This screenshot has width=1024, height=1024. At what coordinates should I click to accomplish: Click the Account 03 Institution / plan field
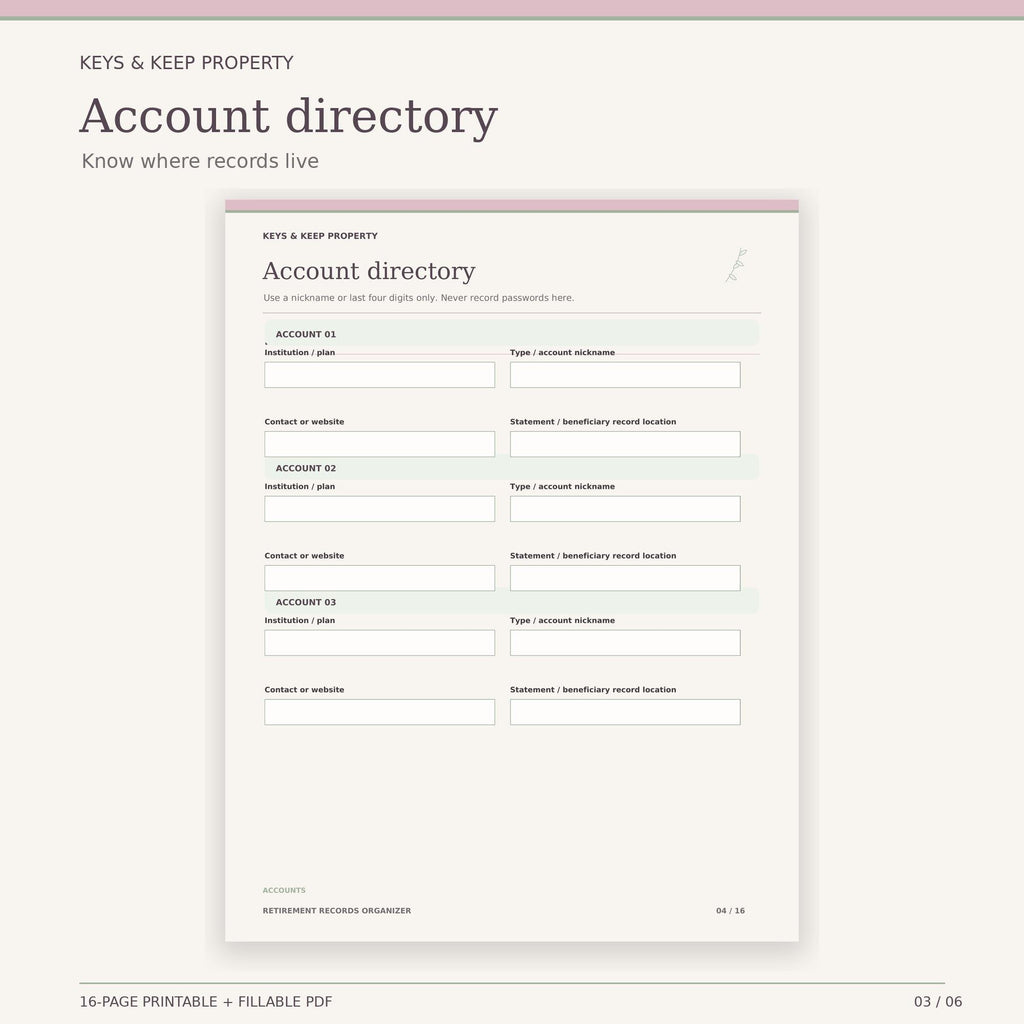[x=379, y=643]
